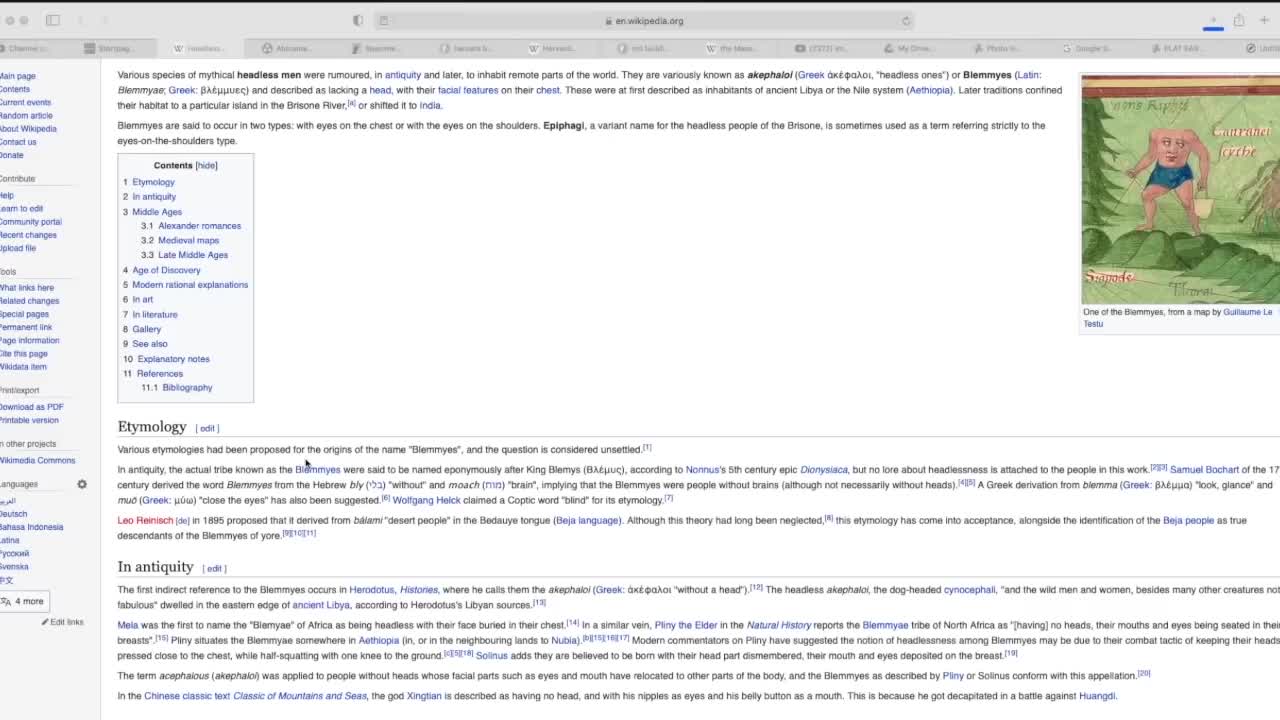Open the Xingtian link

coord(423,696)
